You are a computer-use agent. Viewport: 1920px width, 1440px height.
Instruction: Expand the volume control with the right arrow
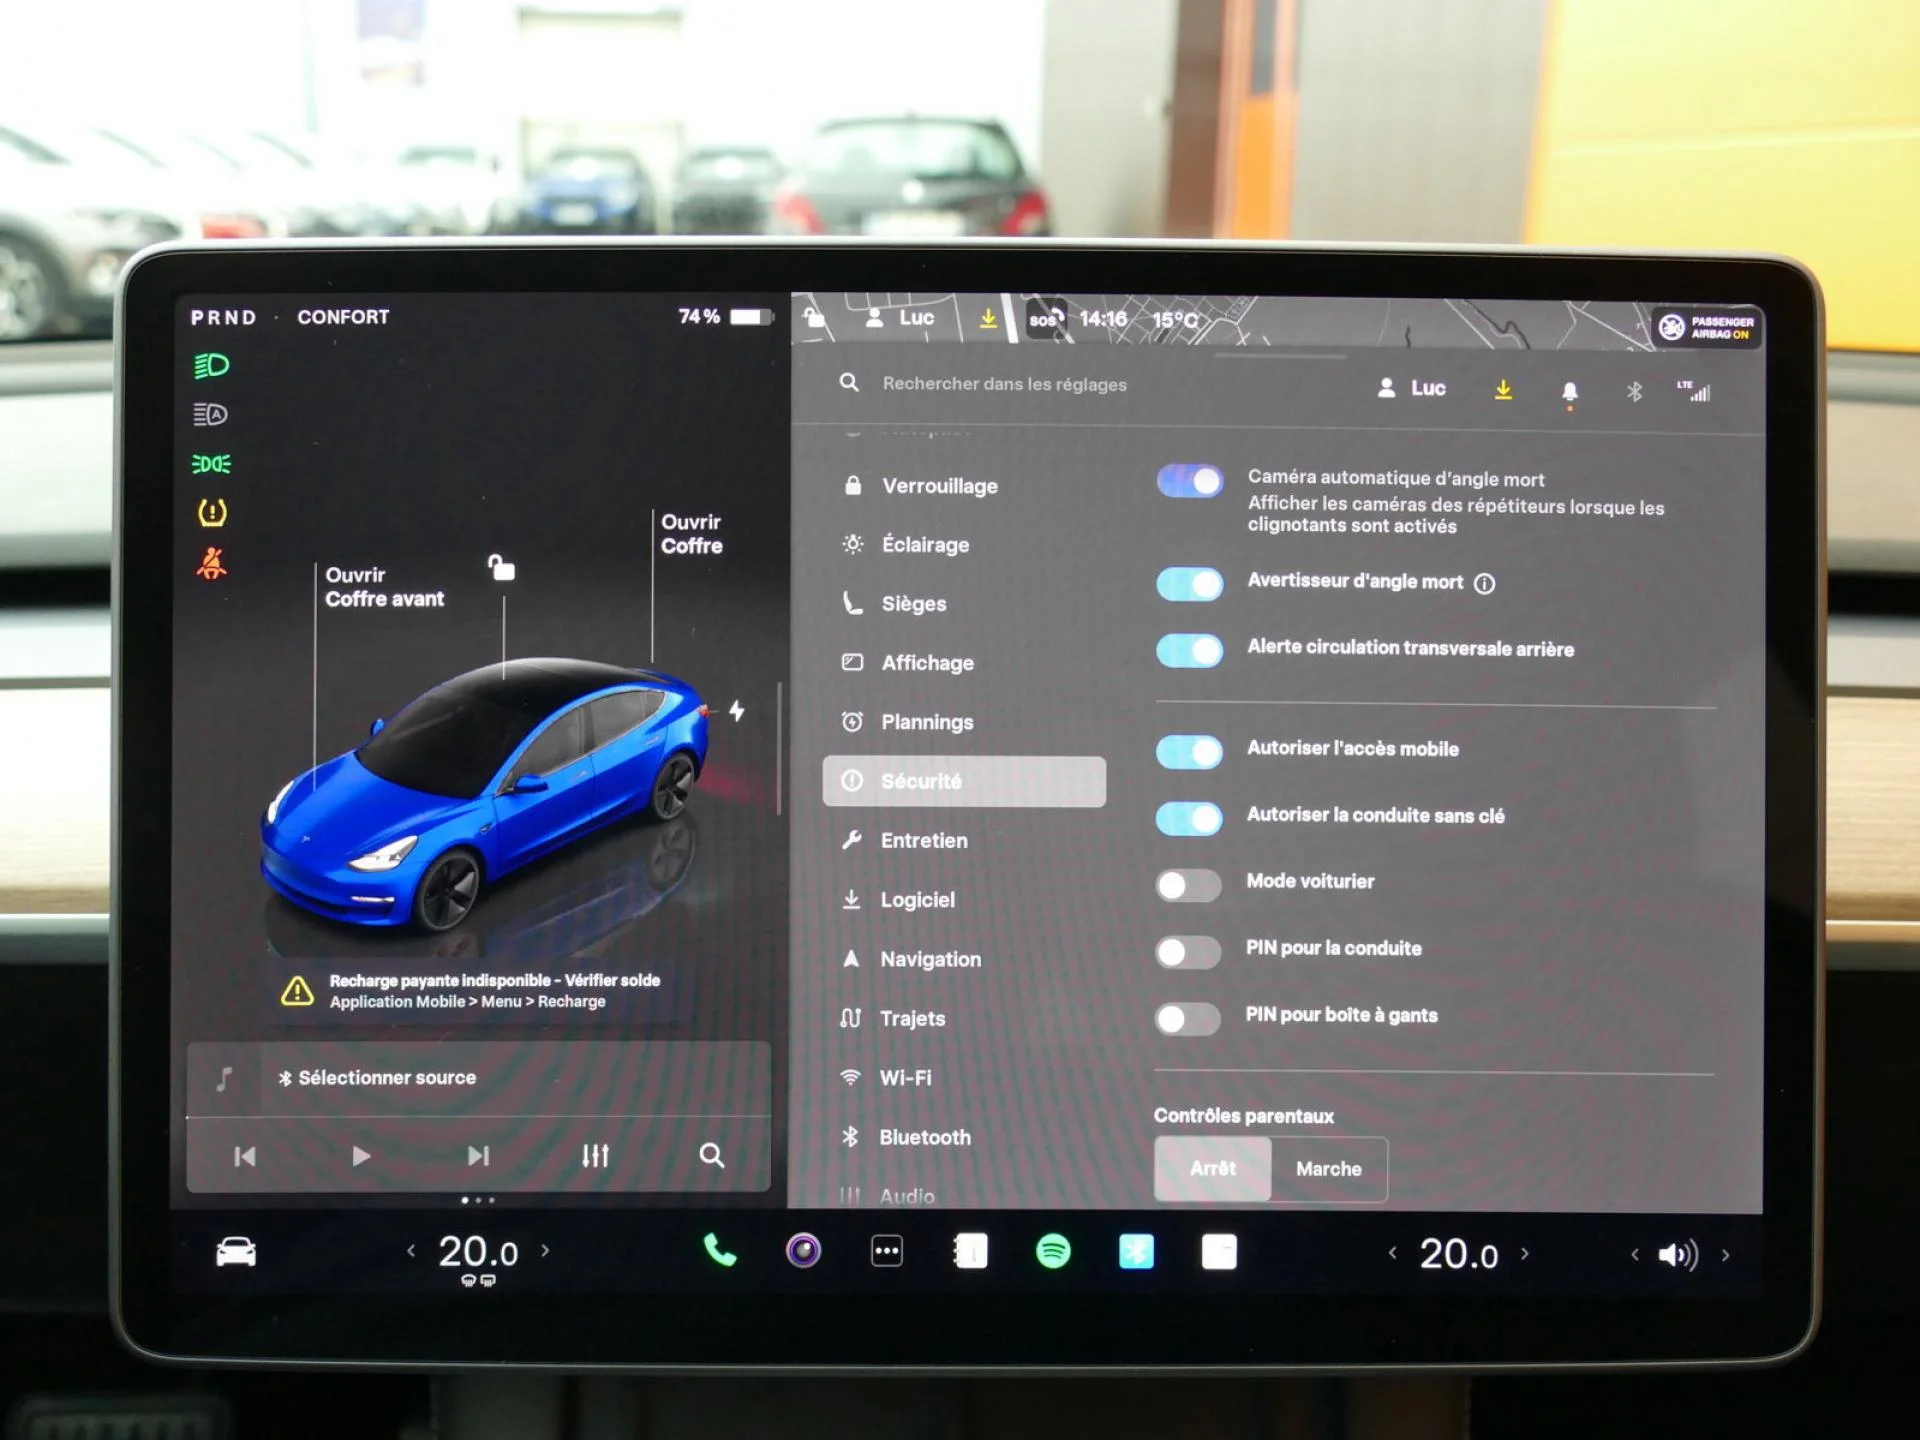pyautogui.click(x=1727, y=1256)
